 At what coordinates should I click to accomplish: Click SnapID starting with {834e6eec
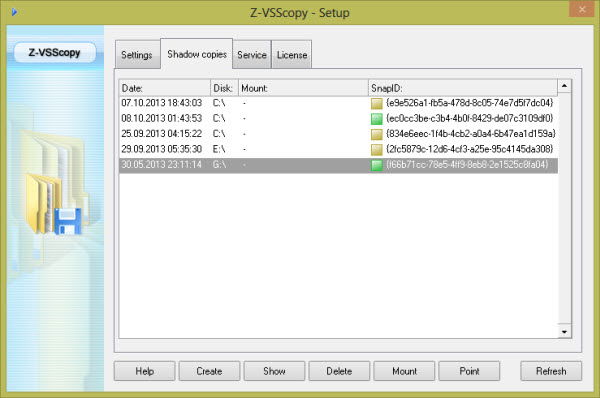coord(471,134)
